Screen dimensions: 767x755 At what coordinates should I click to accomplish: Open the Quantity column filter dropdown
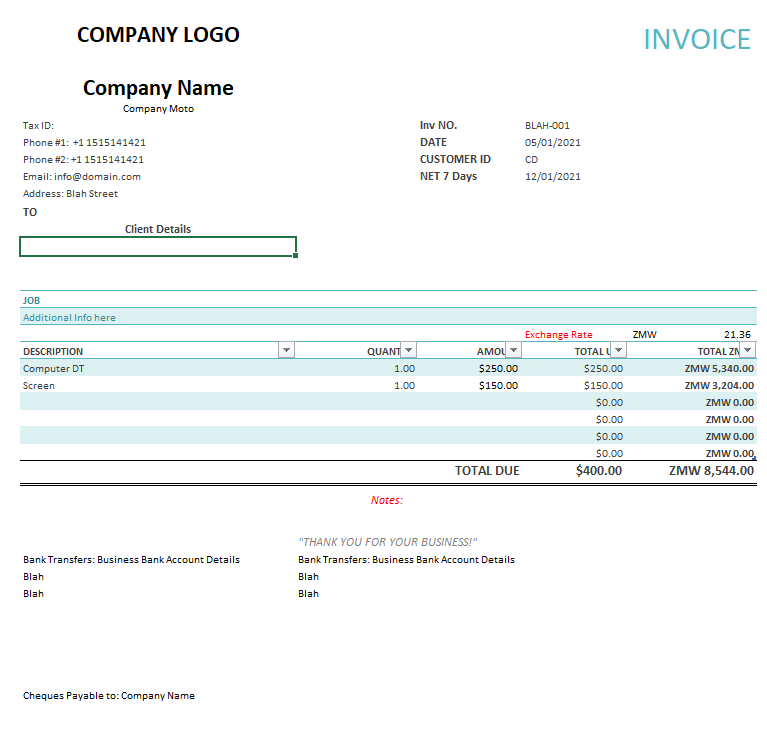pyautogui.click(x=408, y=351)
